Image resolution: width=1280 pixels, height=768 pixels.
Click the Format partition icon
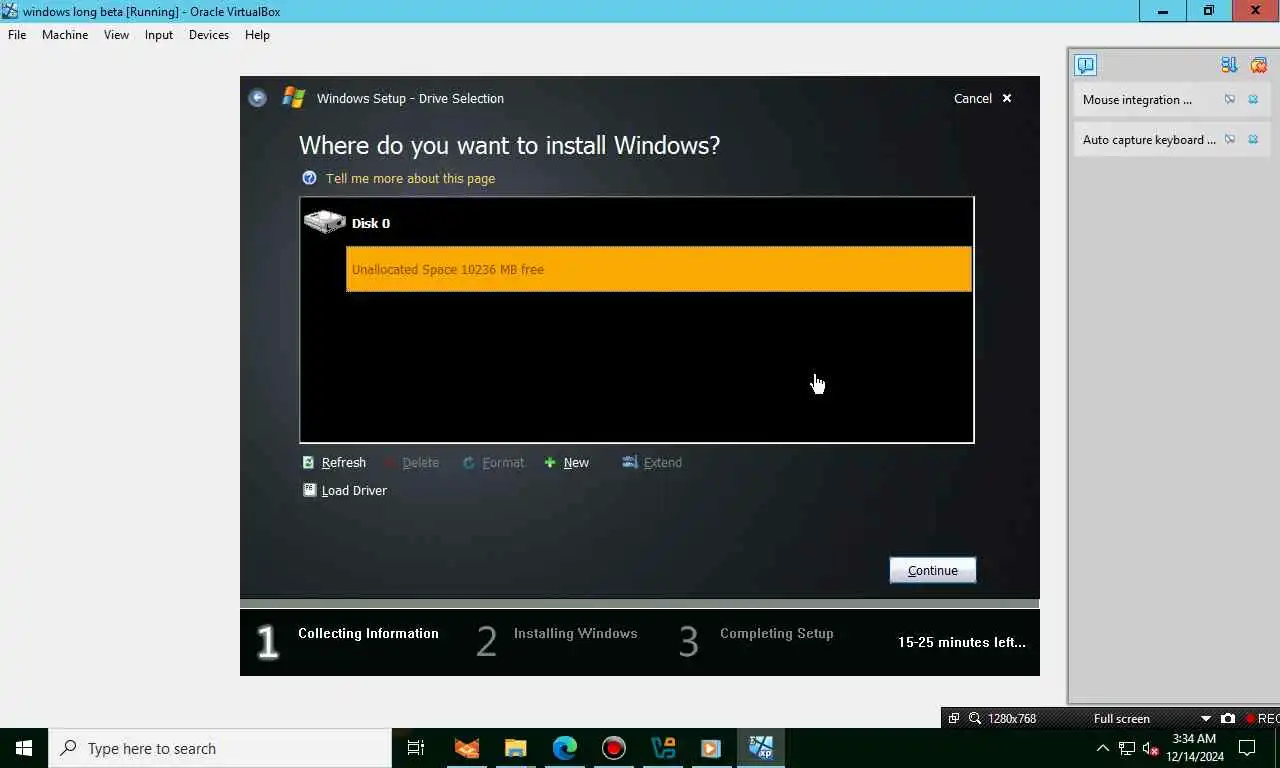pos(468,462)
